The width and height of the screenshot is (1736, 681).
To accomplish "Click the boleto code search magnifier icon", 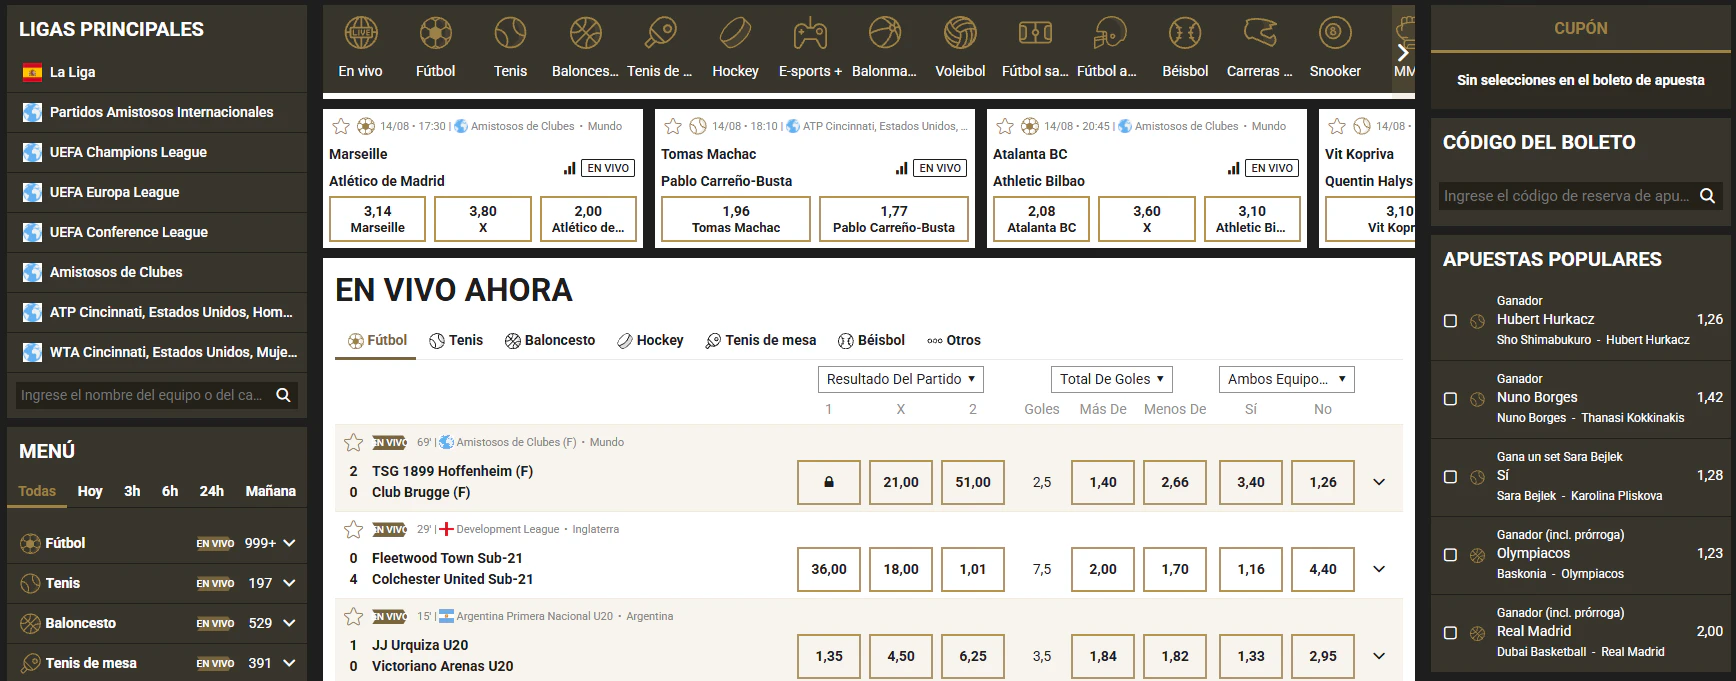I will point(1708,196).
